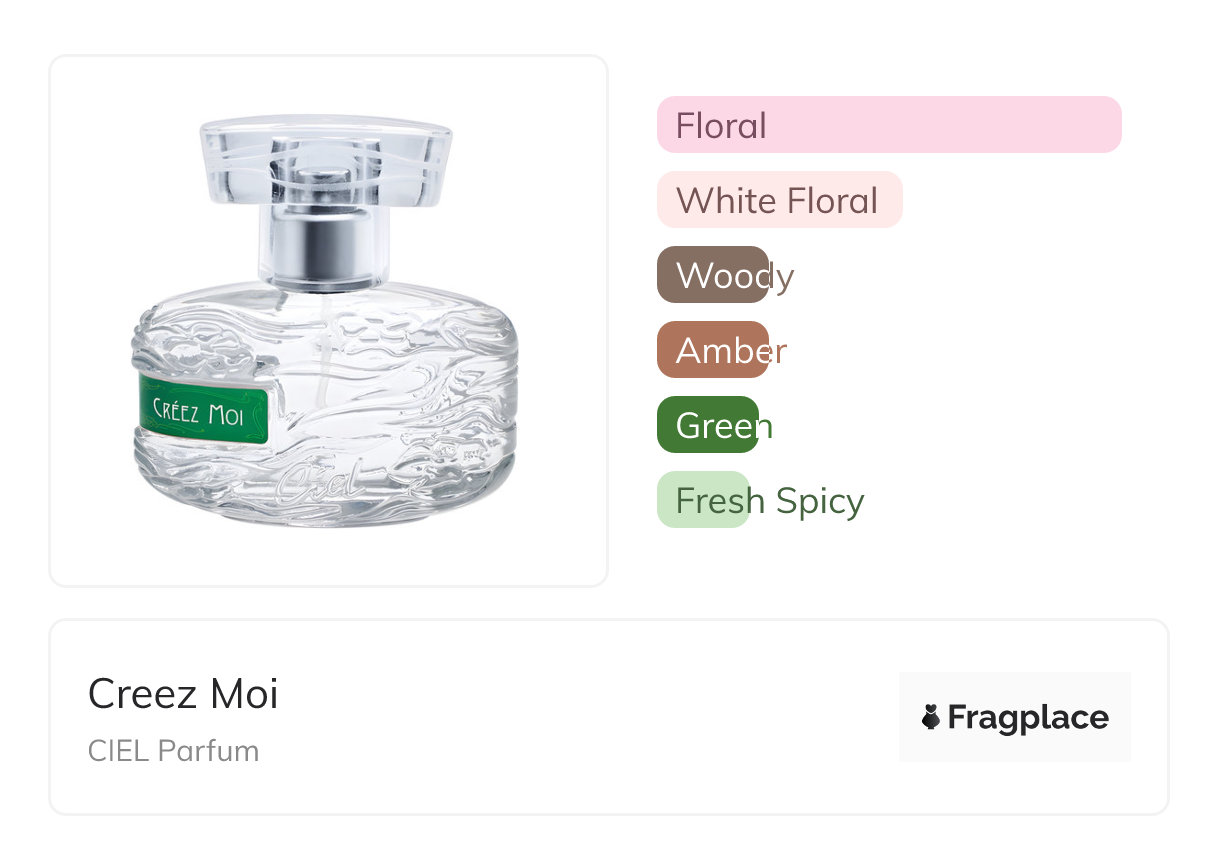
Task: Click the CIEL Parfum brand name
Action: (173, 750)
